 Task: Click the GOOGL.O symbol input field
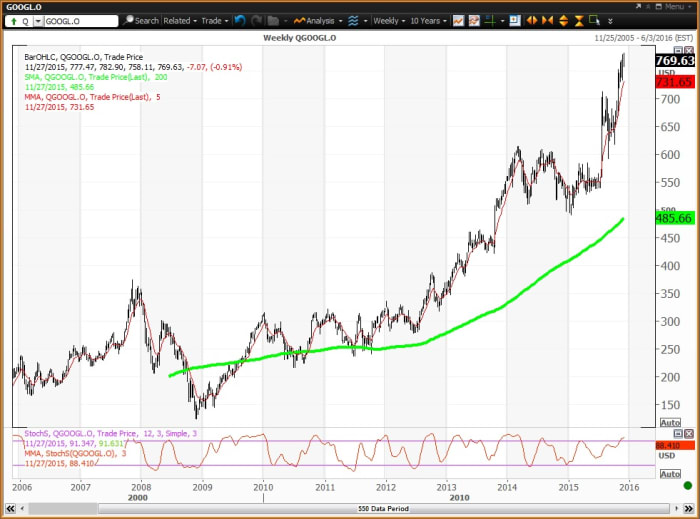click(82, 21)
